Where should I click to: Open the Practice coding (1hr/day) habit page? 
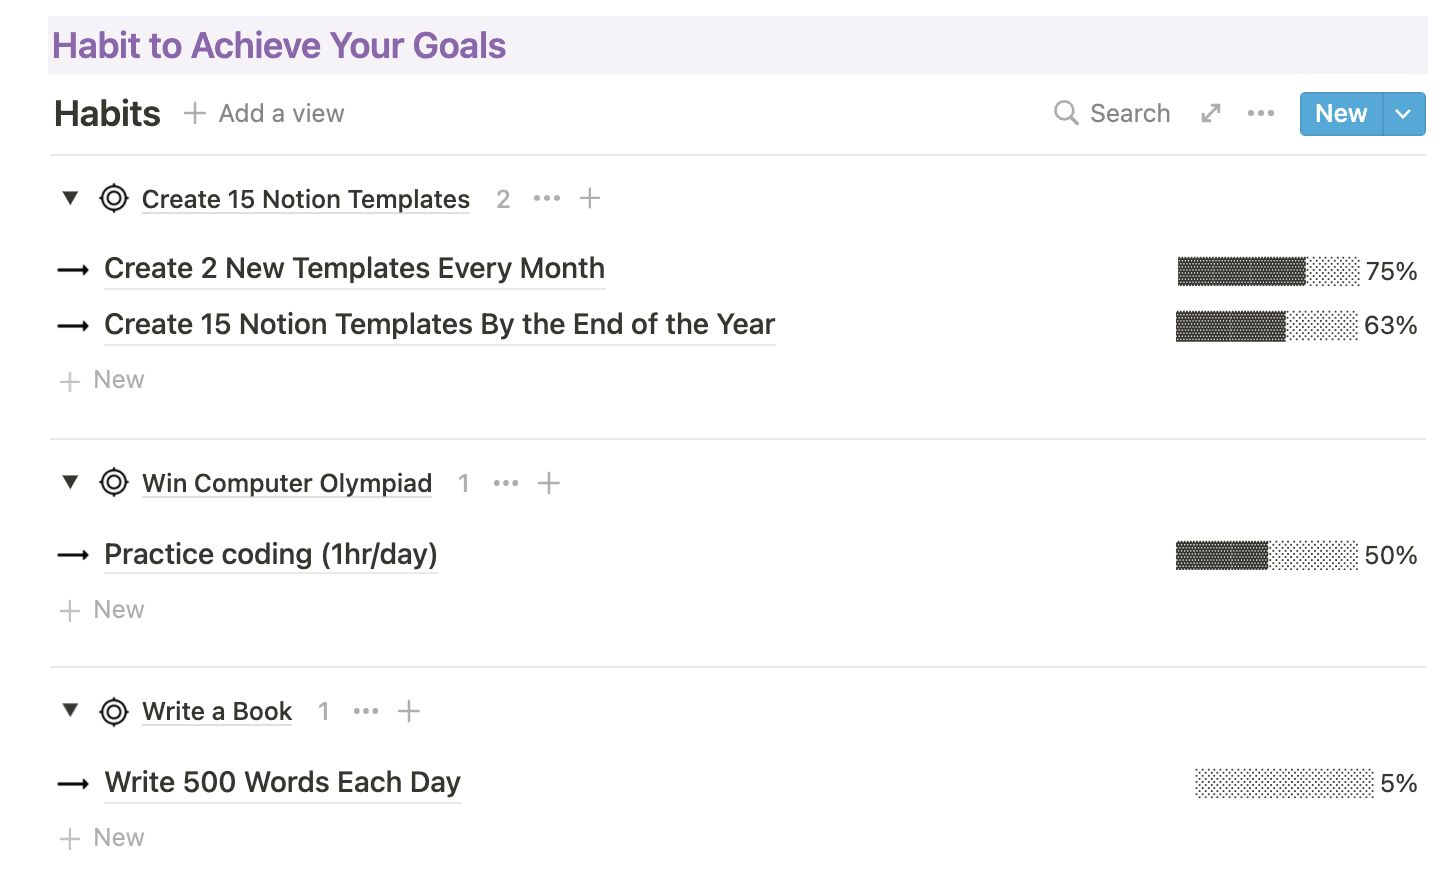[270, 554]
